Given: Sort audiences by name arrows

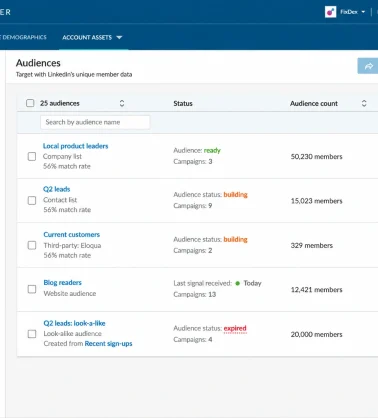Looking at the screenshot, I should click(x=122, y=103).
